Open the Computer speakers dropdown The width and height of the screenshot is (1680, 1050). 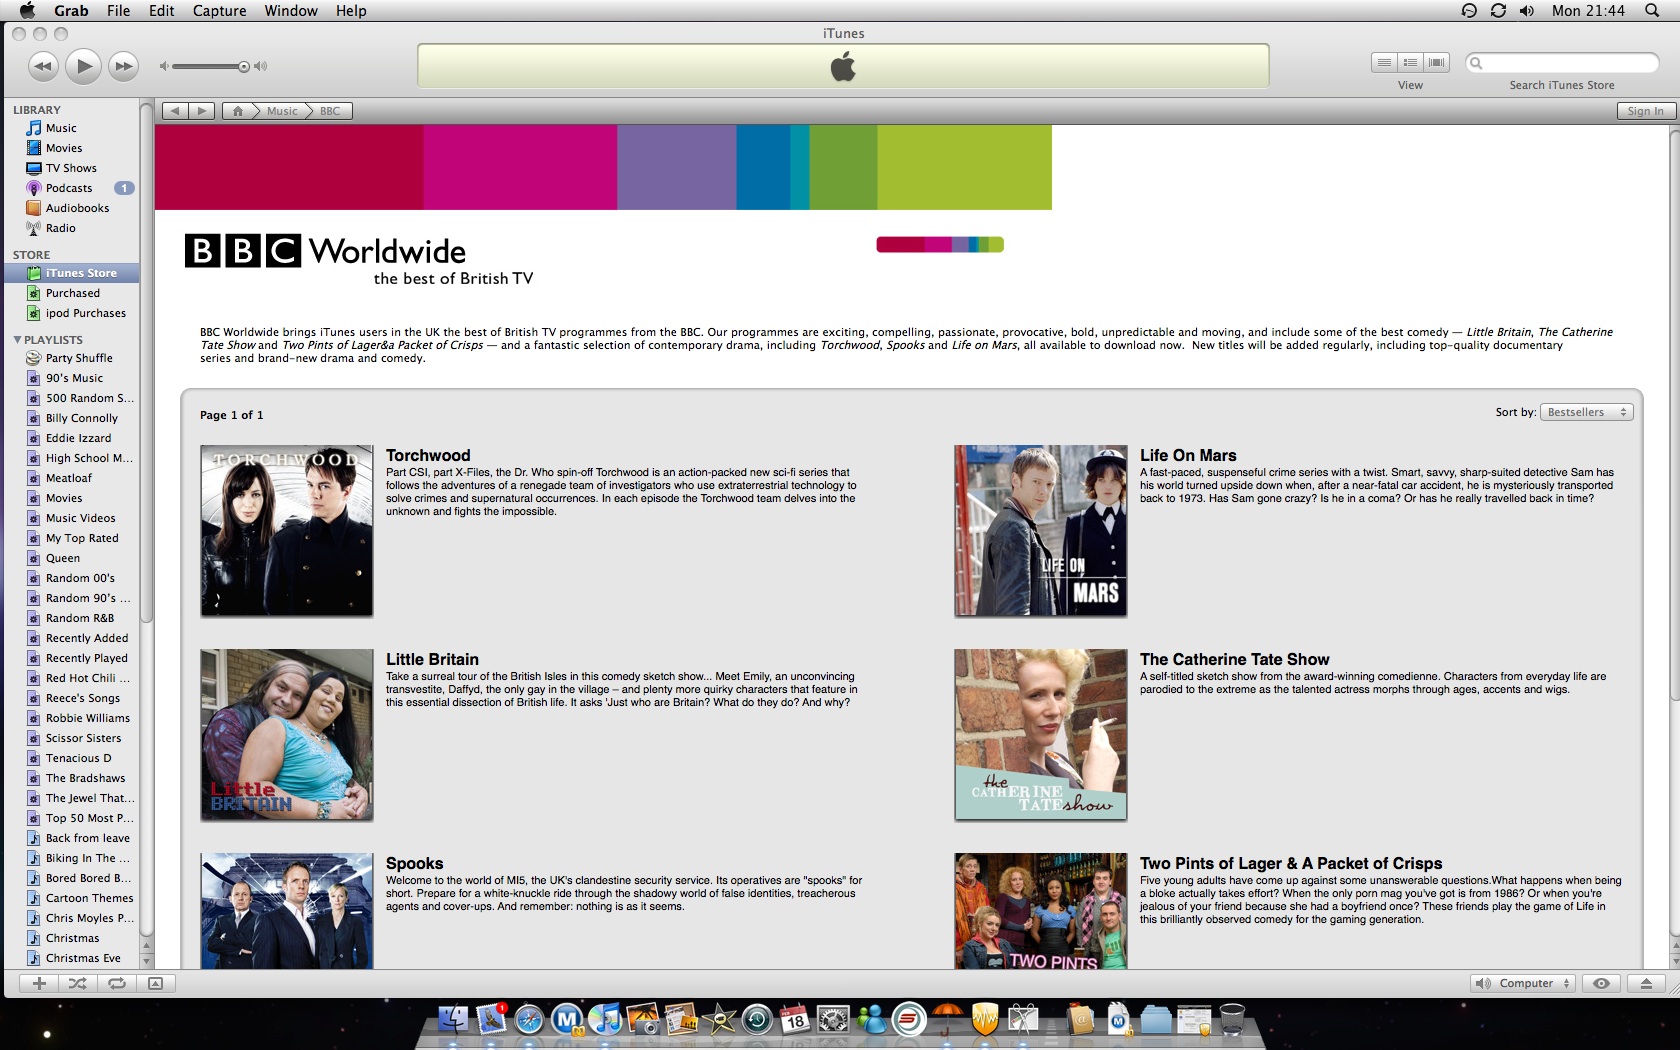point(1524,983)
